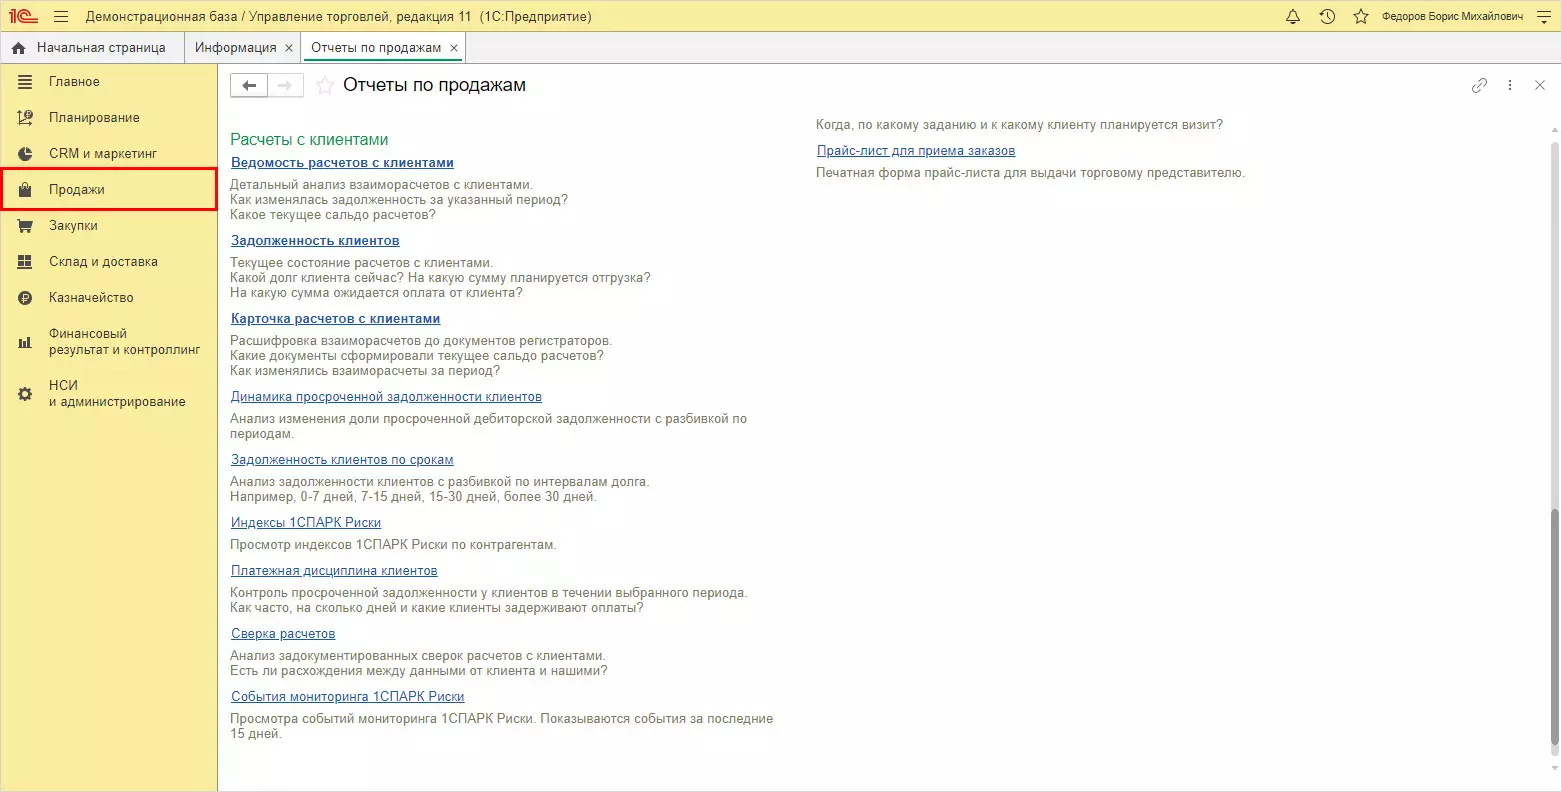Viewport: 1562px width, 792px height.
Task: Open Карточка расчетов с клиентами report
Action: click(335, 319)
